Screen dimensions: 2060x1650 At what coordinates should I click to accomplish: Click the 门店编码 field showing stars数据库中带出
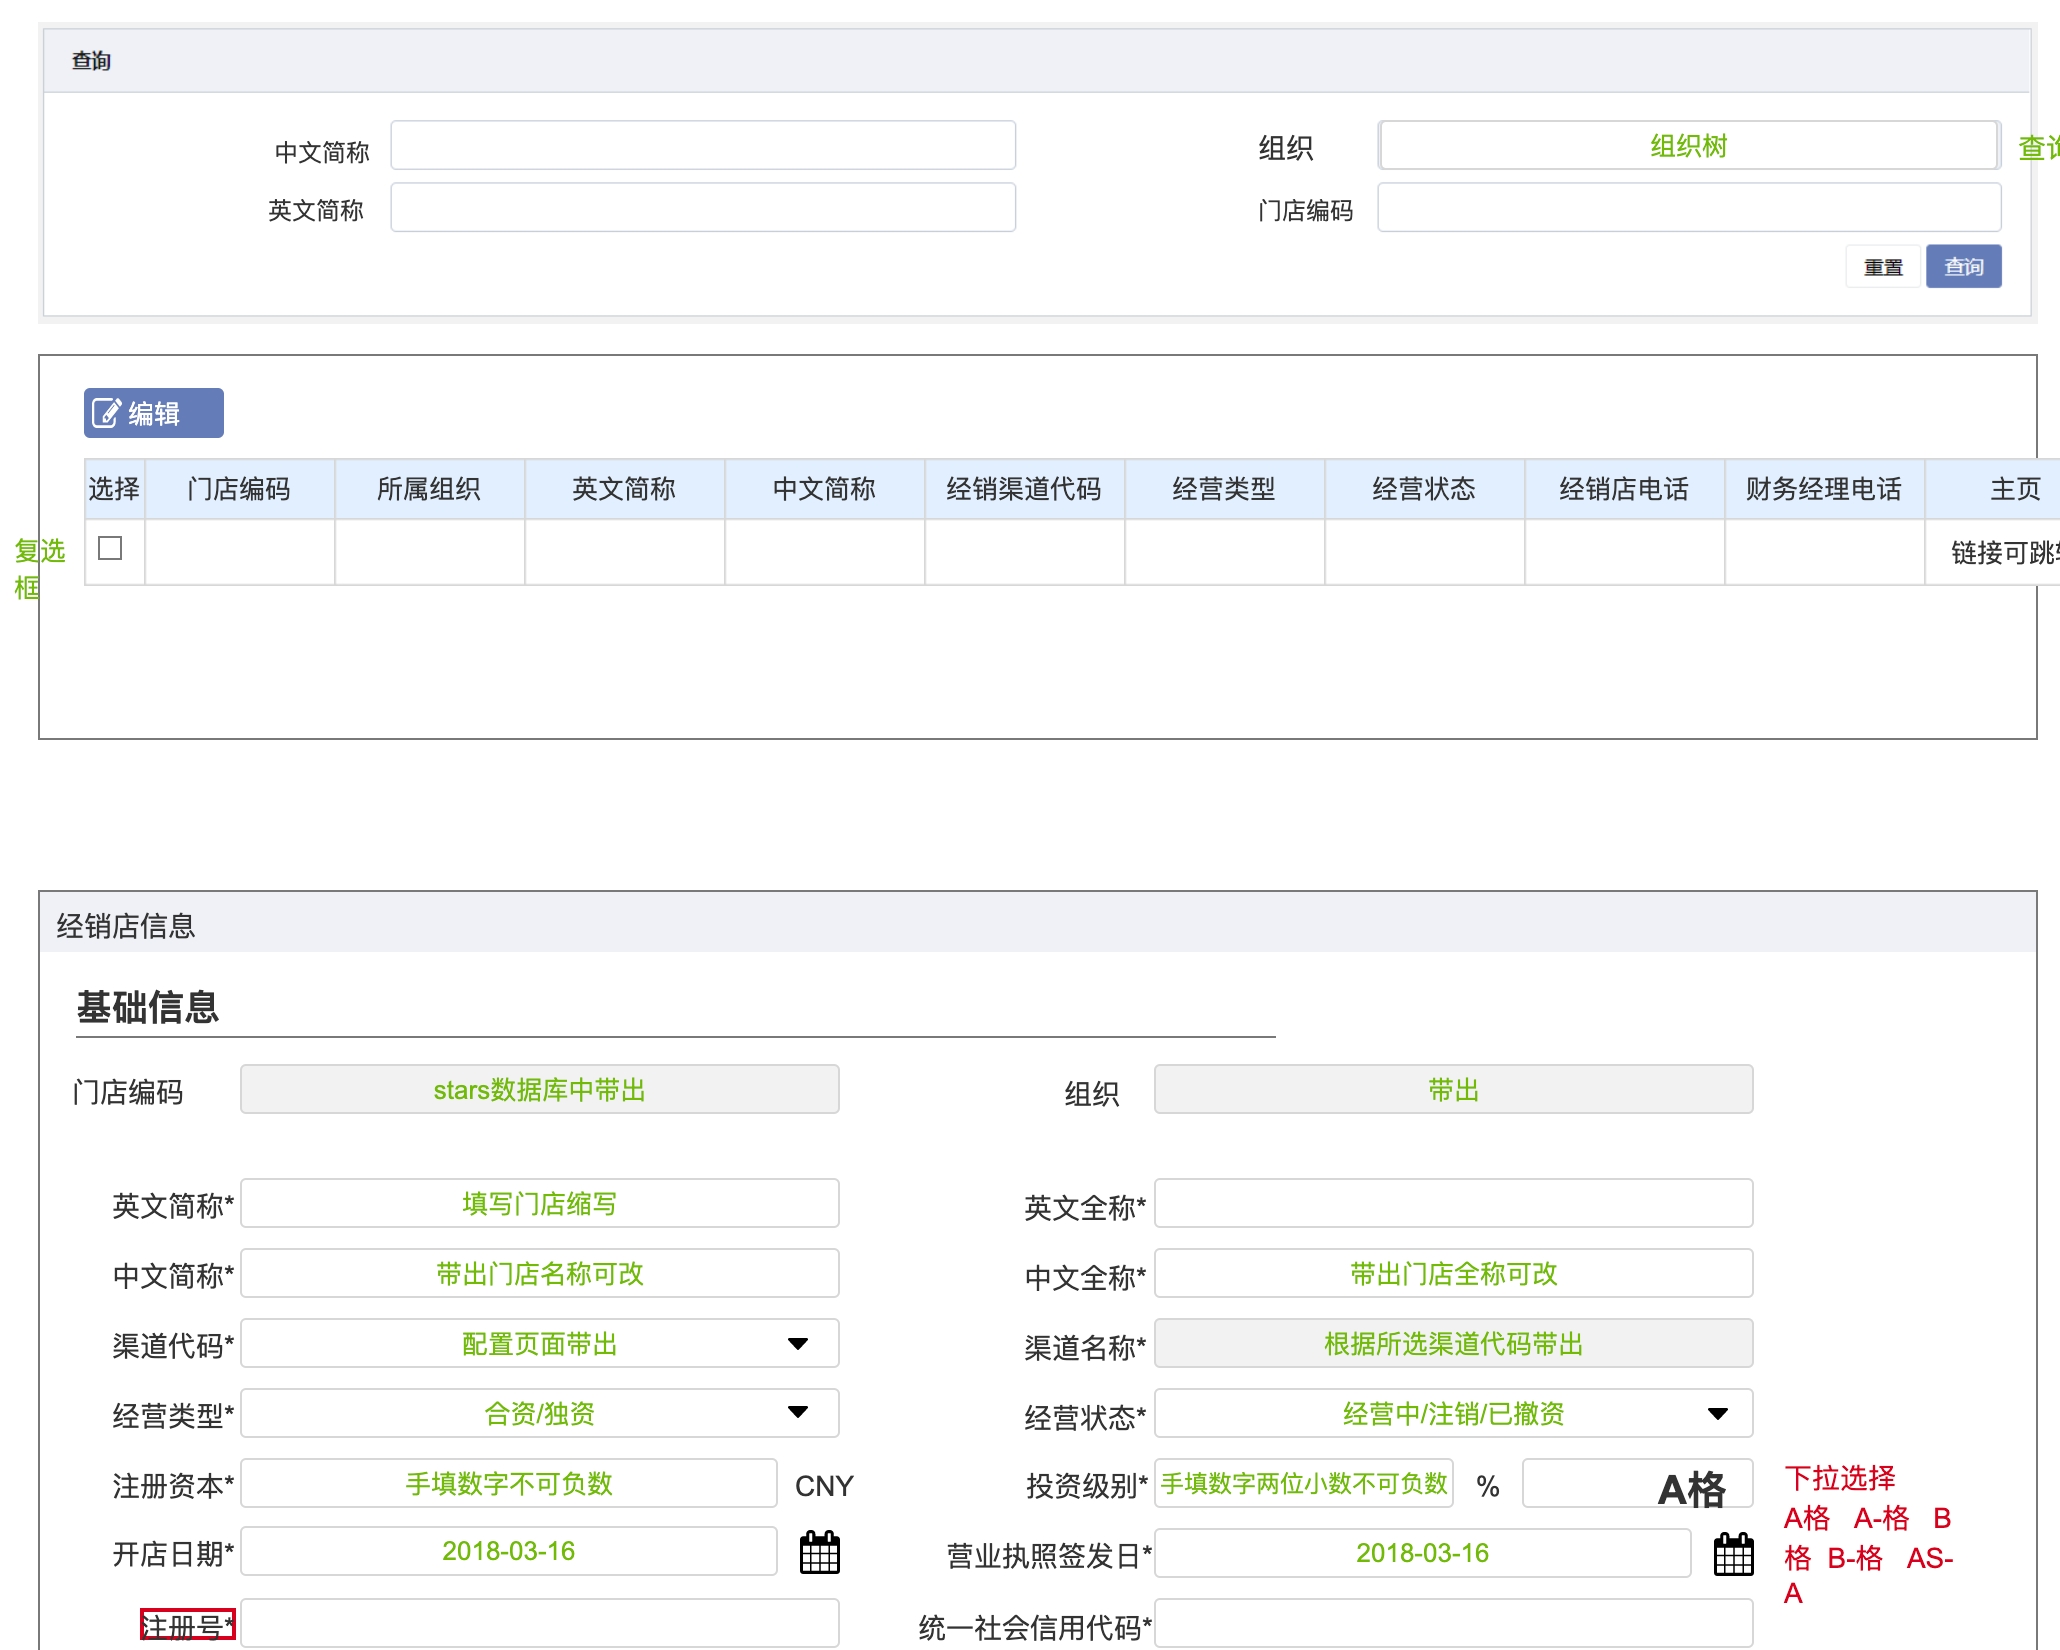(x=540, y=1089)
